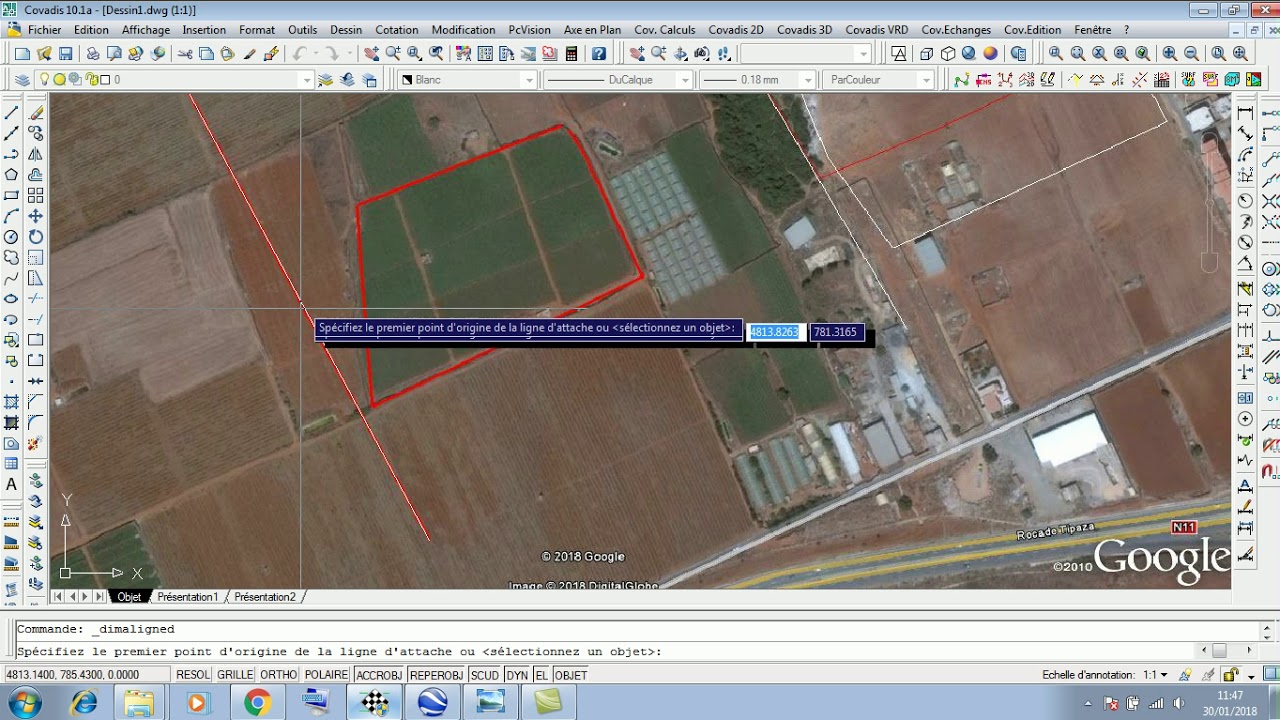Select the Line tool in the left toolbar

click(x=12, y=112)
